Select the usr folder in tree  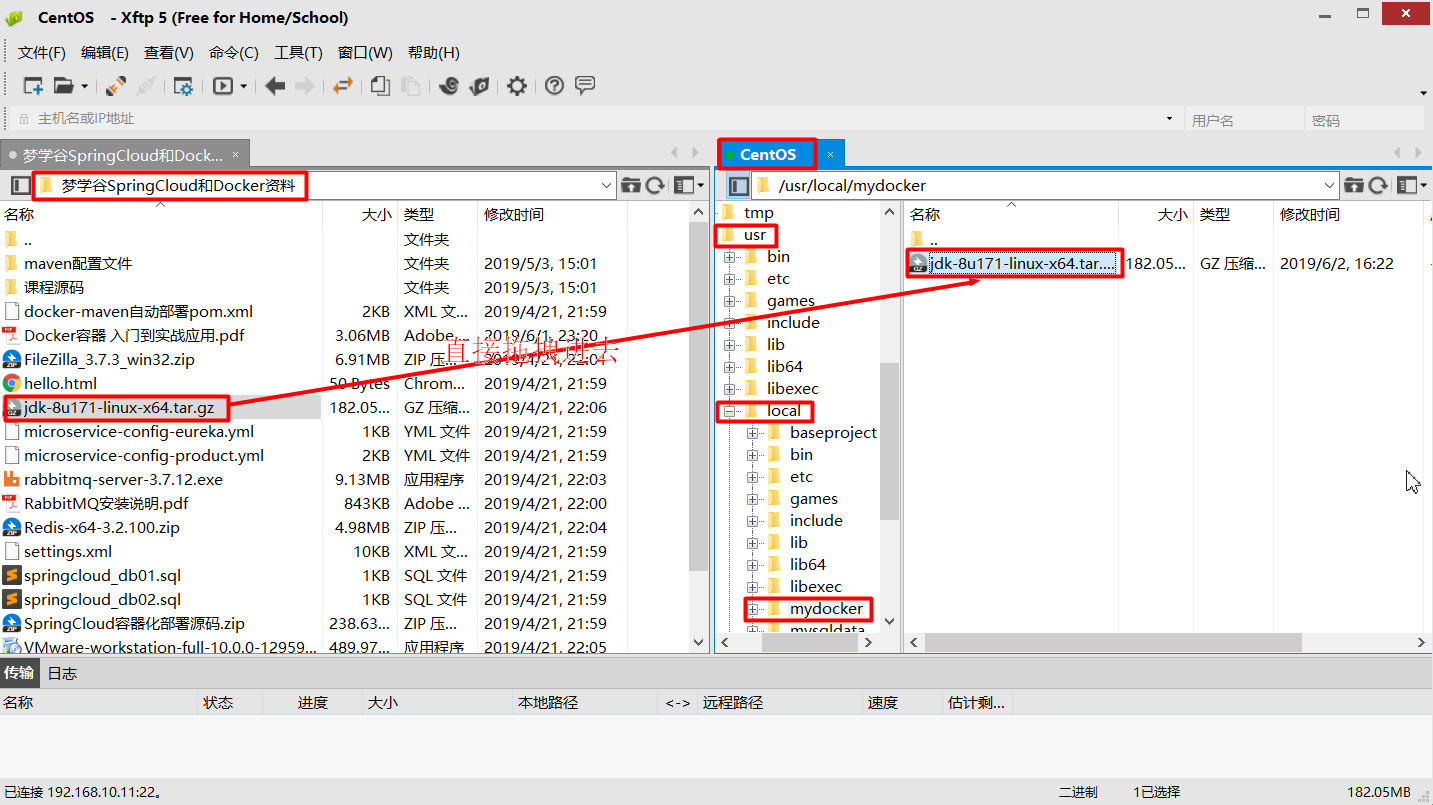point(754,235)
